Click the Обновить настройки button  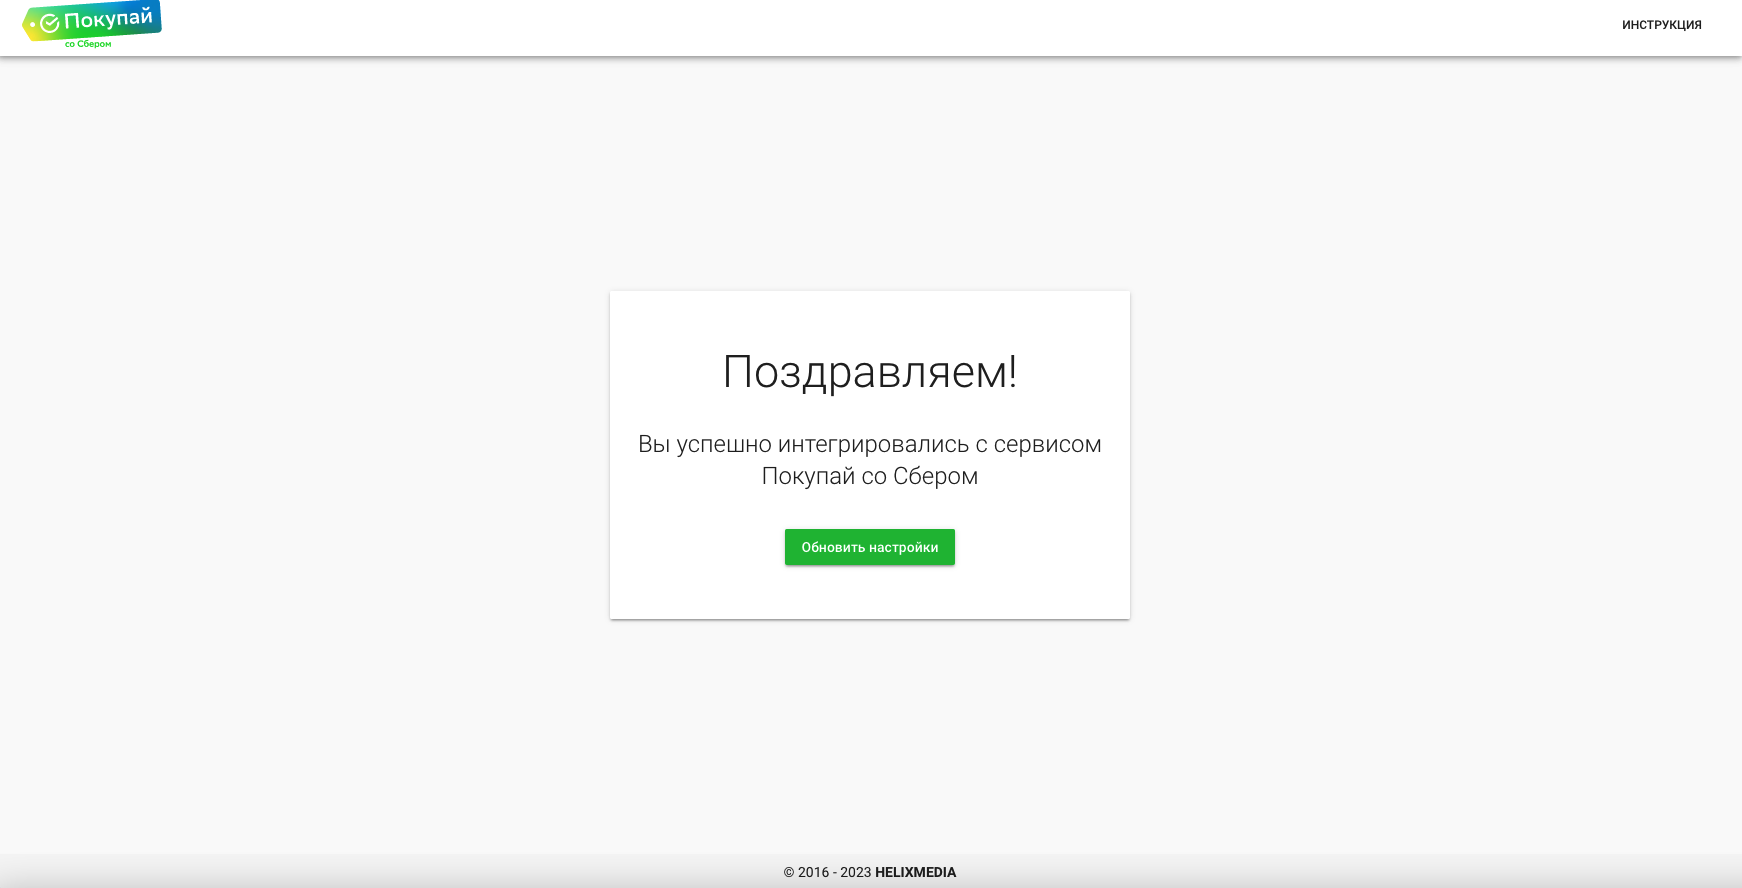tap(870, 547)
